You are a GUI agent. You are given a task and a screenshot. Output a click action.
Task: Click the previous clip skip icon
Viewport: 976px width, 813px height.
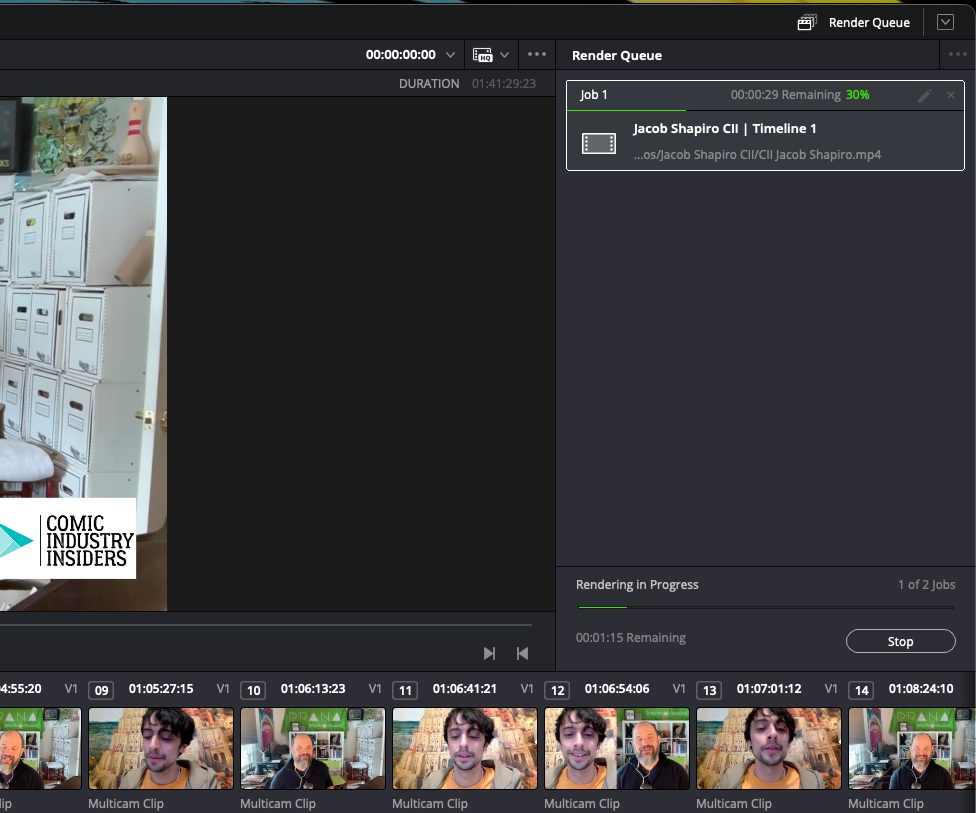click(522, 653)
